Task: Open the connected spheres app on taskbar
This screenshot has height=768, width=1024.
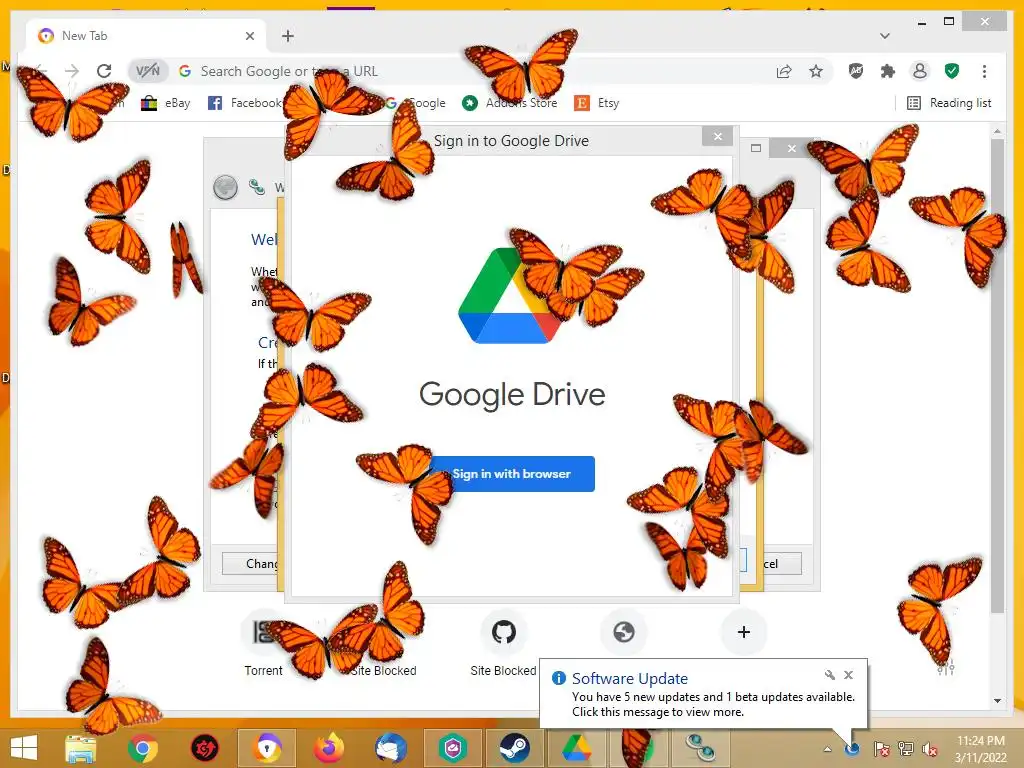Action: point(700,748)
